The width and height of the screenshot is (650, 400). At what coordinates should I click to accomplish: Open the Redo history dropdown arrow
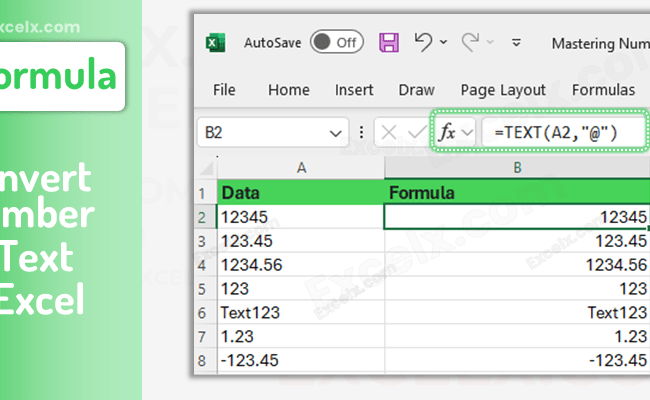490,42
